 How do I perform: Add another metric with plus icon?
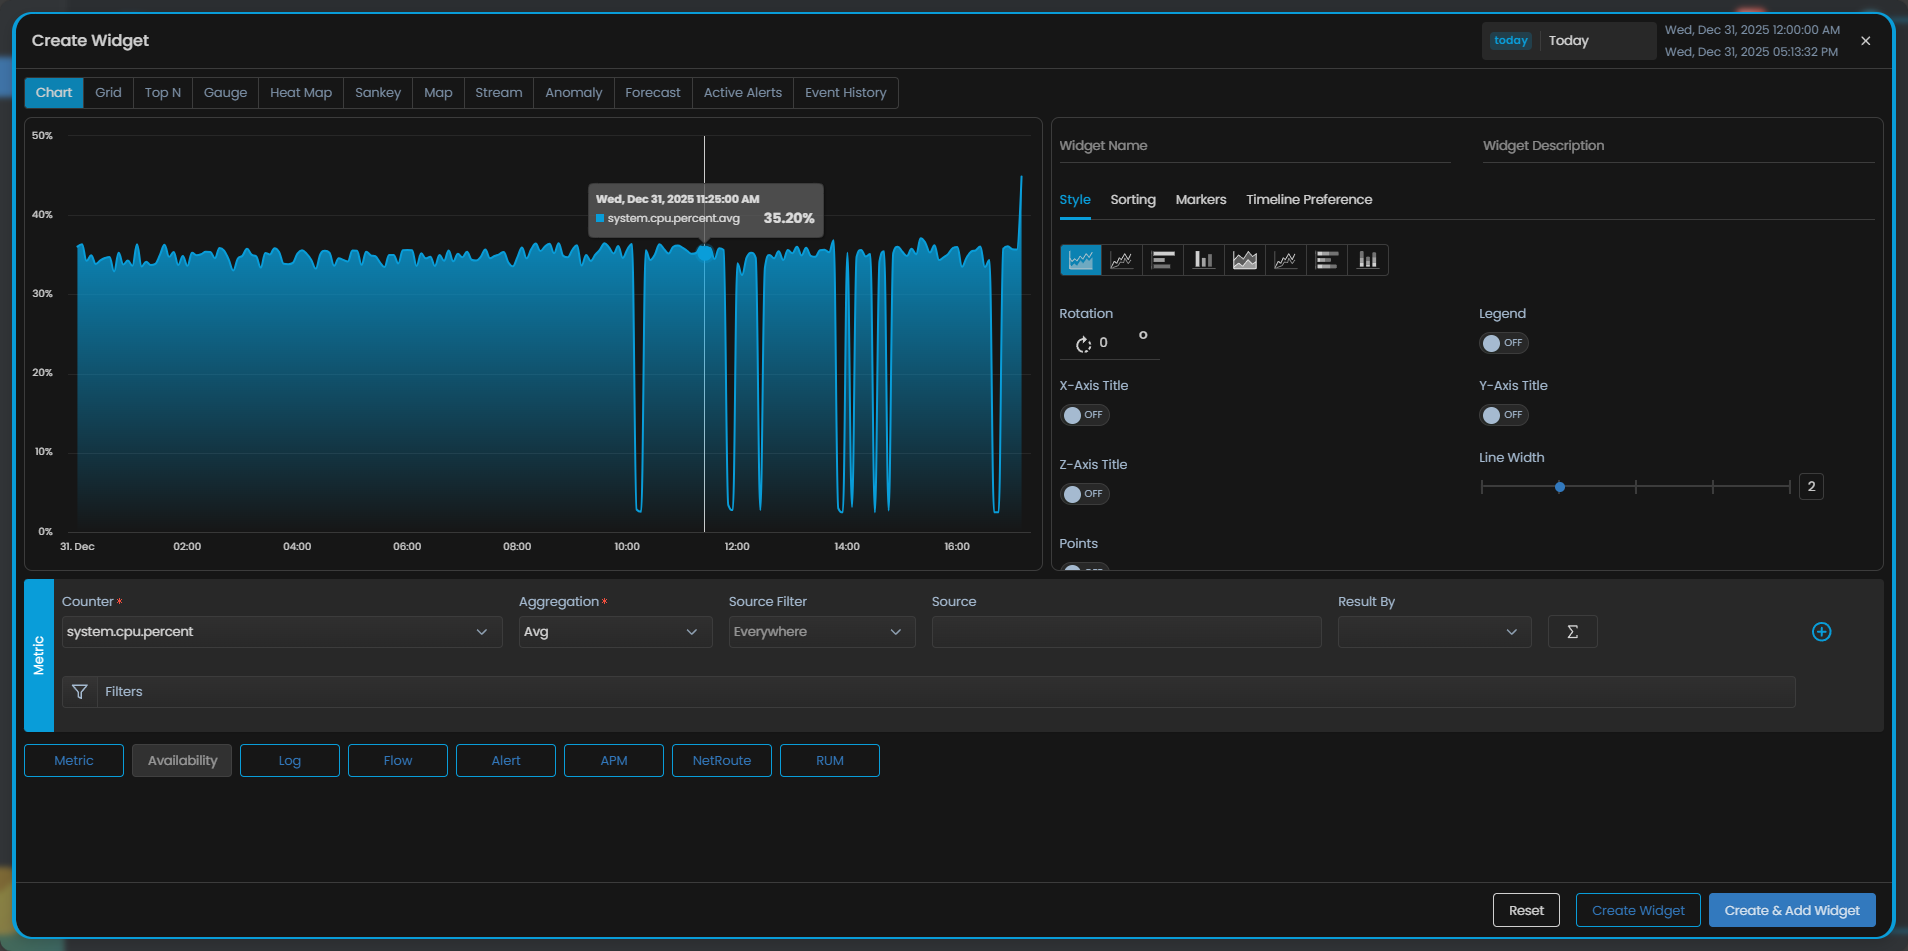(x=1821, y=632)
